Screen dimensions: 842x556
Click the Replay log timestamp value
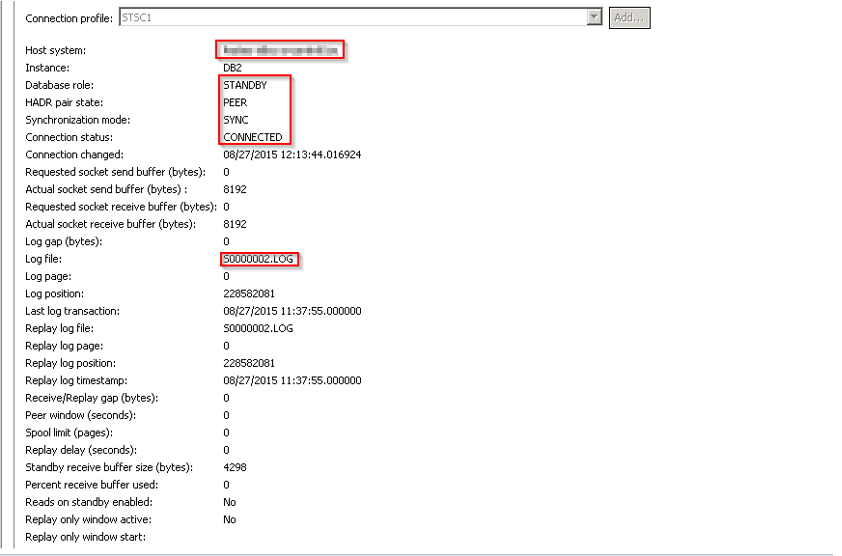[x=292, y=380]
